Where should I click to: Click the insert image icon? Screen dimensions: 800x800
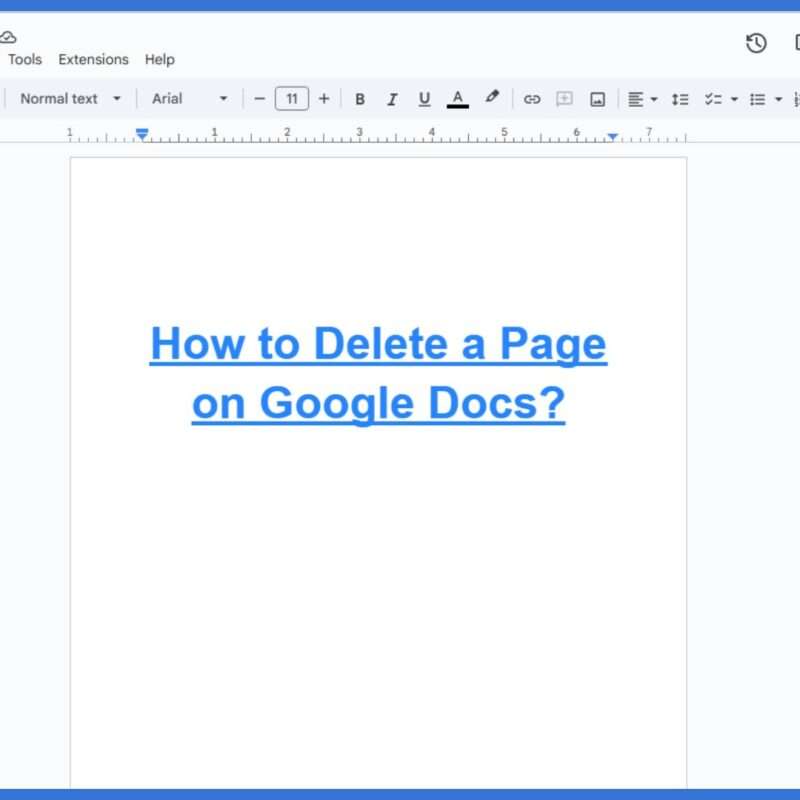(x=597, y=99)
